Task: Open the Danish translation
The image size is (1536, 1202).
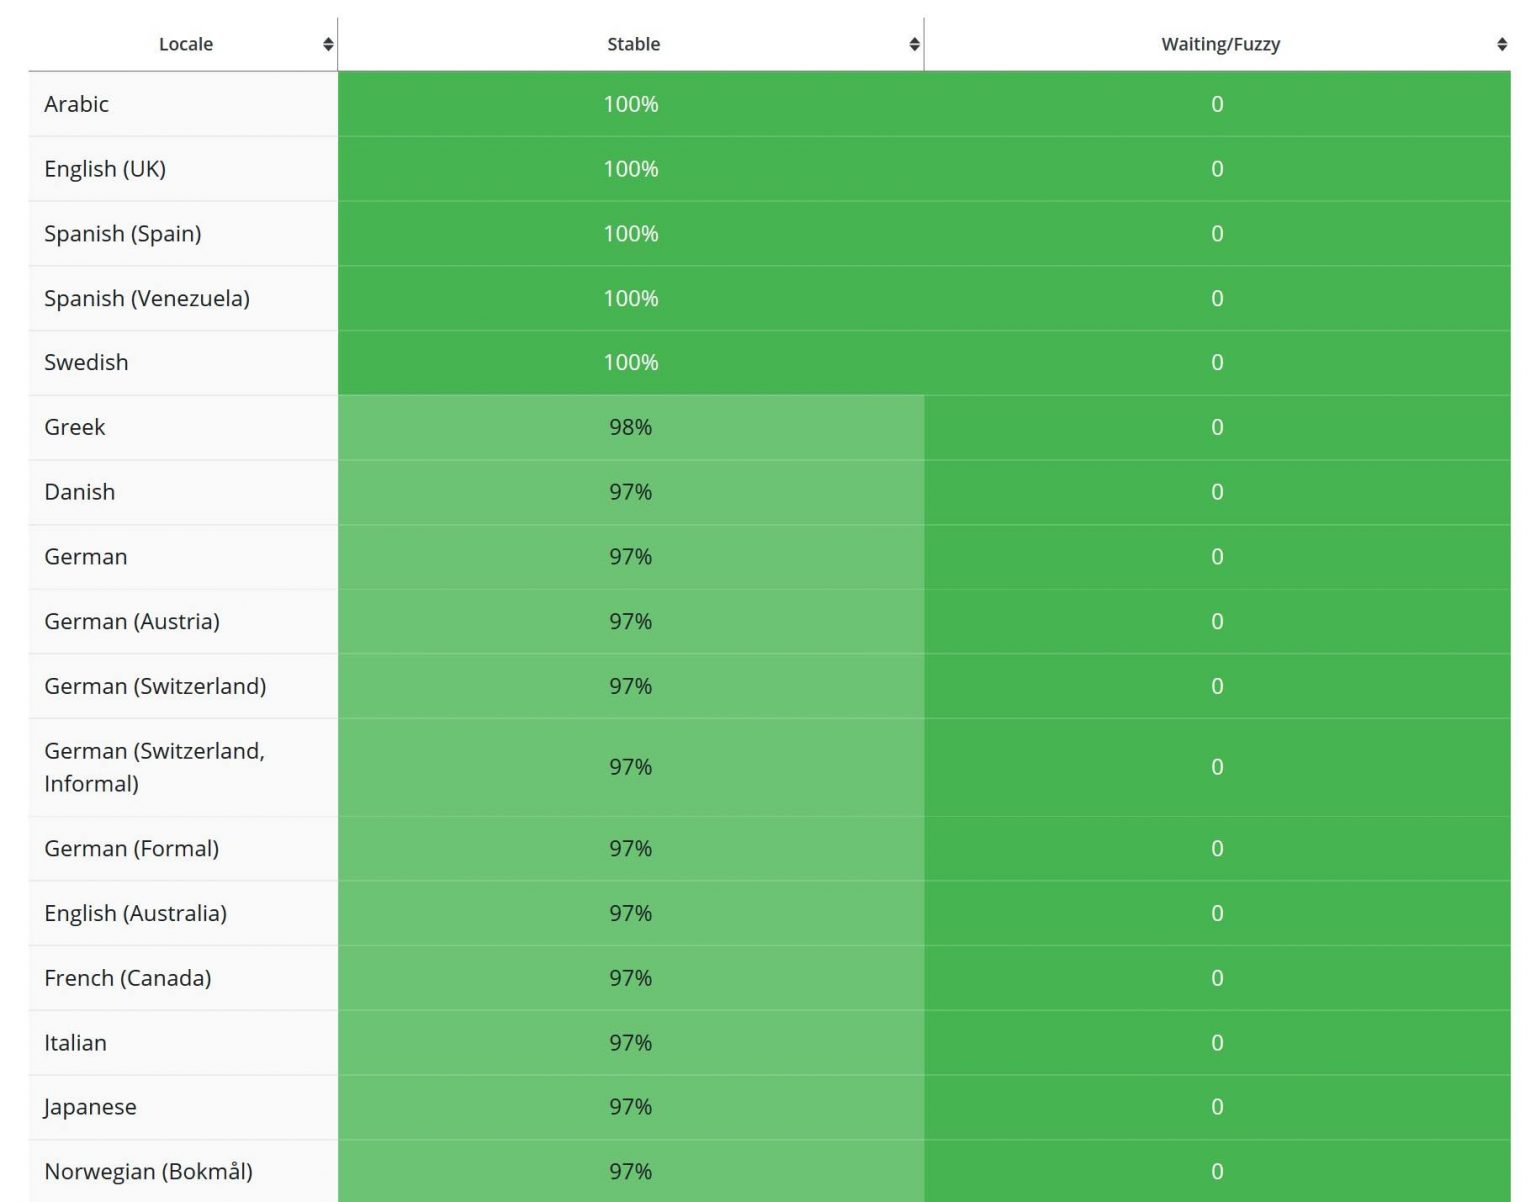Action: 79,492
